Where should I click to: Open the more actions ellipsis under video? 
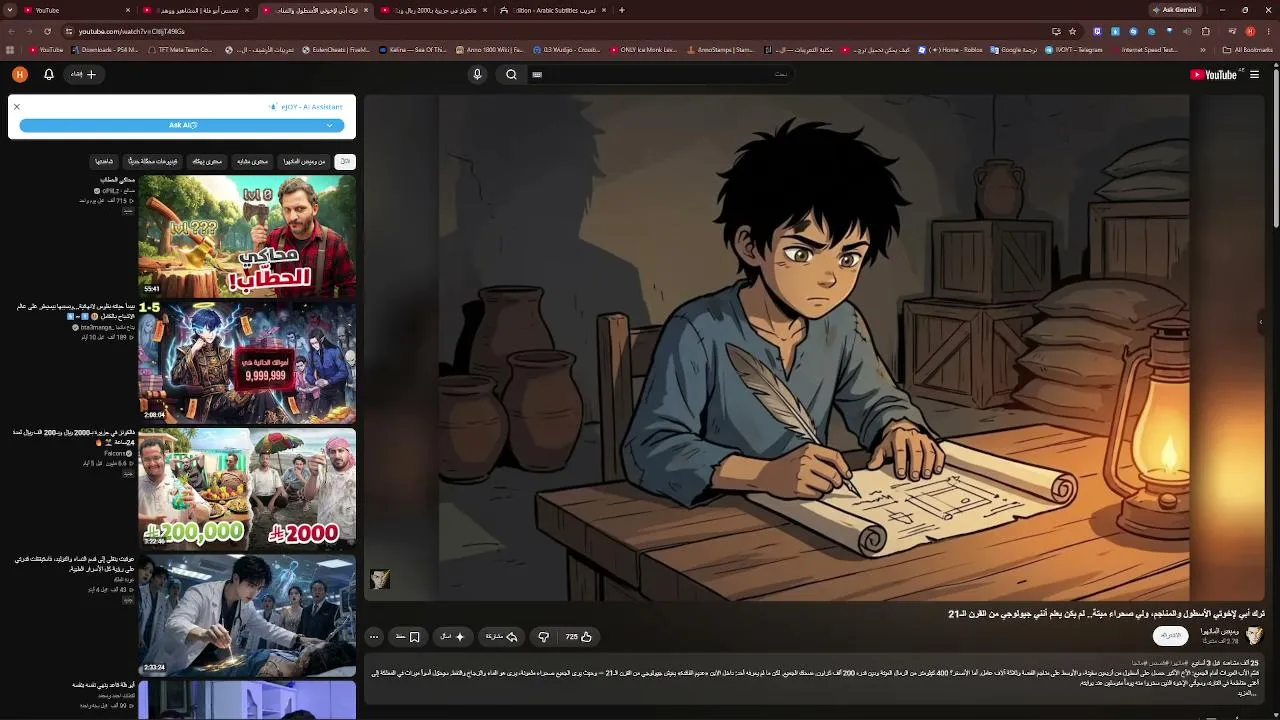click(x=374, y=637)
